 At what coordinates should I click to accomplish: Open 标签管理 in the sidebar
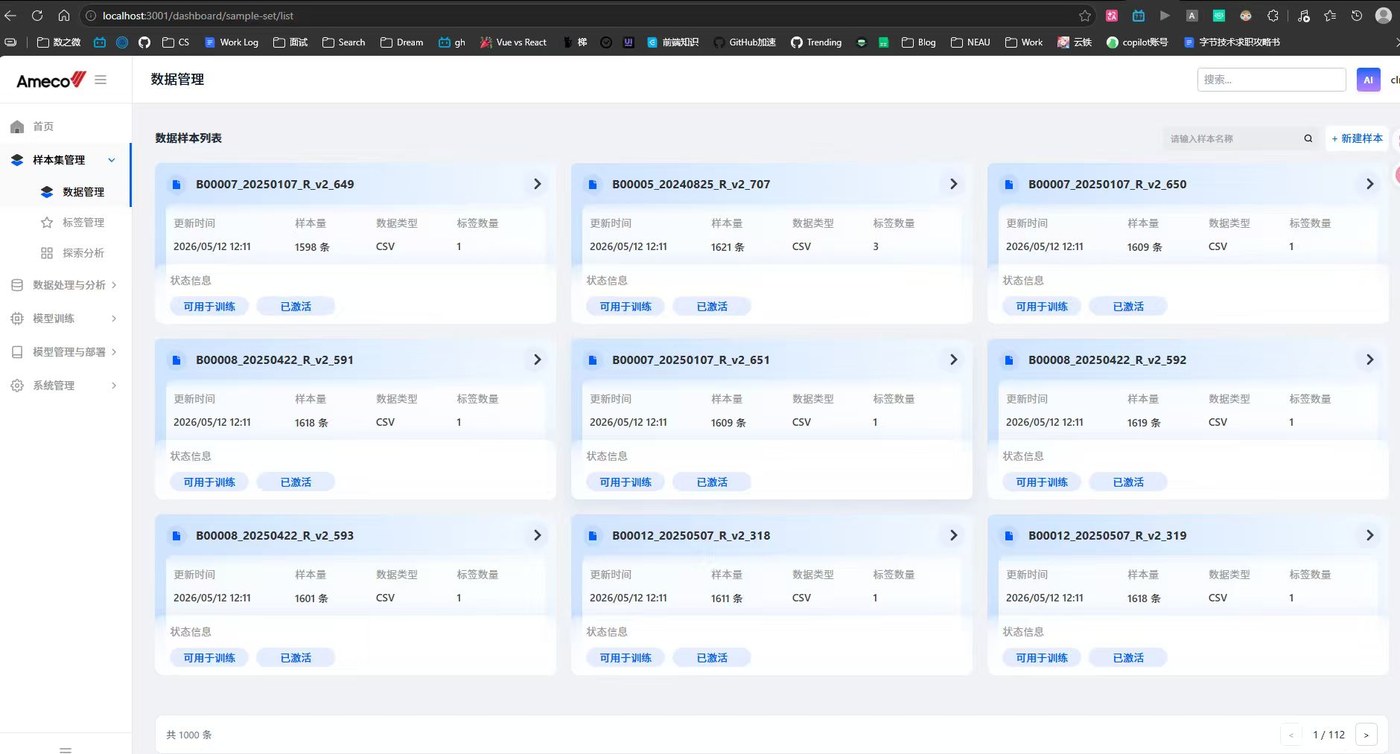pos(65,223)
